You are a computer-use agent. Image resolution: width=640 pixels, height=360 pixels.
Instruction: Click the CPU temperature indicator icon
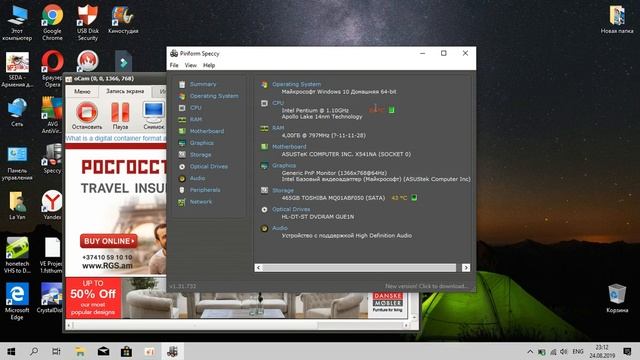[391, 110]
